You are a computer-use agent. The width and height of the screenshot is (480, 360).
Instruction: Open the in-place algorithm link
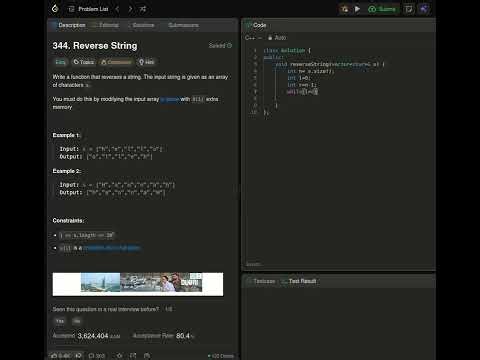click(x=170, y=99)
